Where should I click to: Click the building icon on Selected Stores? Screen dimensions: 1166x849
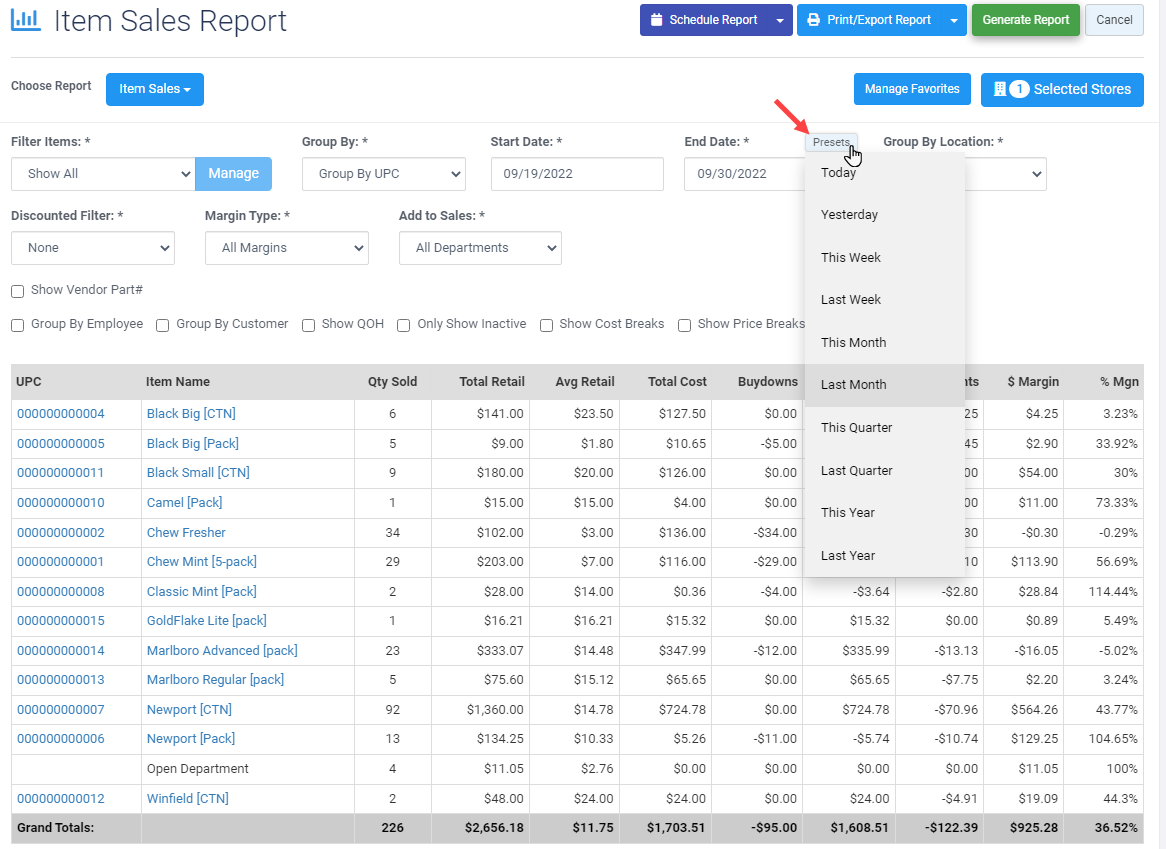[999, 89]
